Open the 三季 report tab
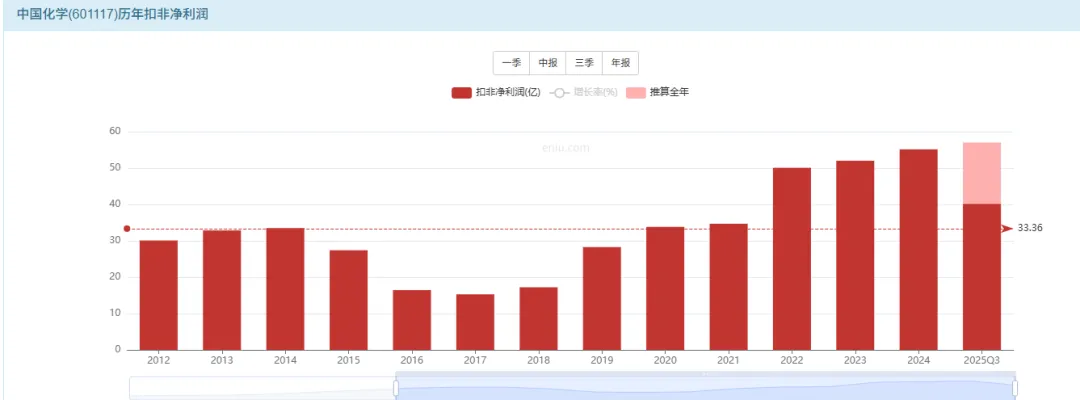1080x400 pixels. pos(584,63)
